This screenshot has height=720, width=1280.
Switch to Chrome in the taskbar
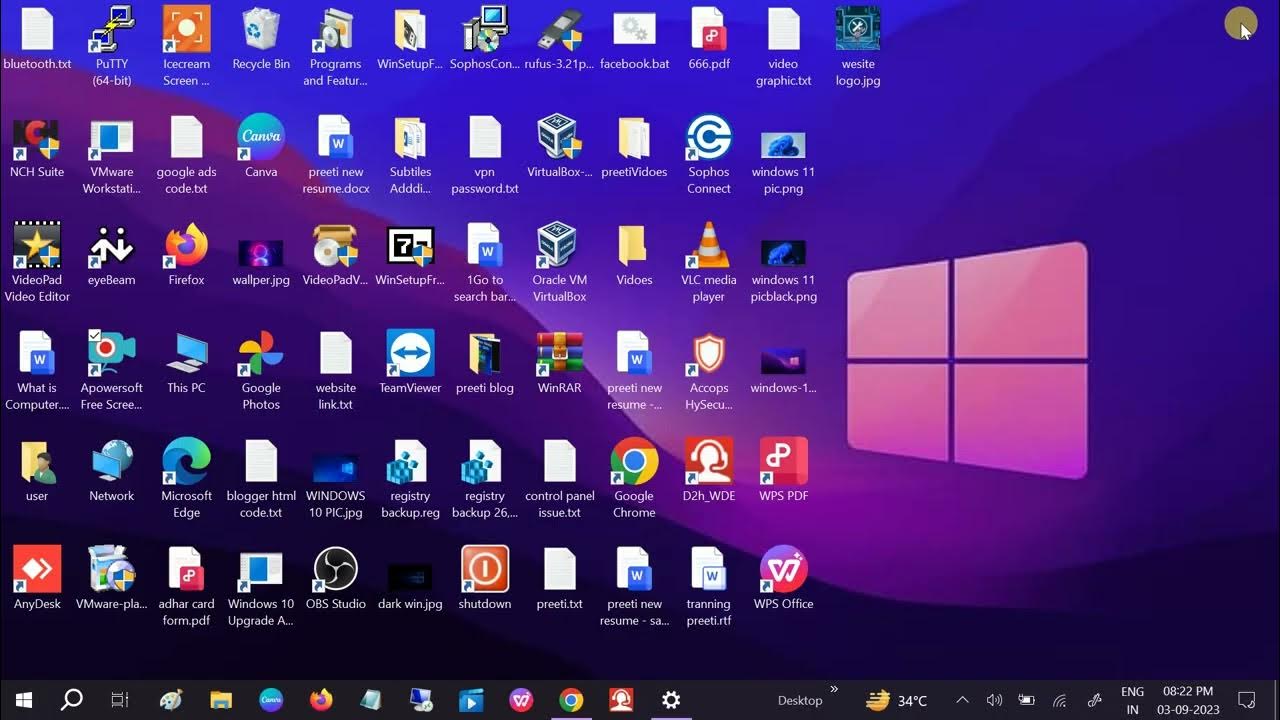click(571, 700)
